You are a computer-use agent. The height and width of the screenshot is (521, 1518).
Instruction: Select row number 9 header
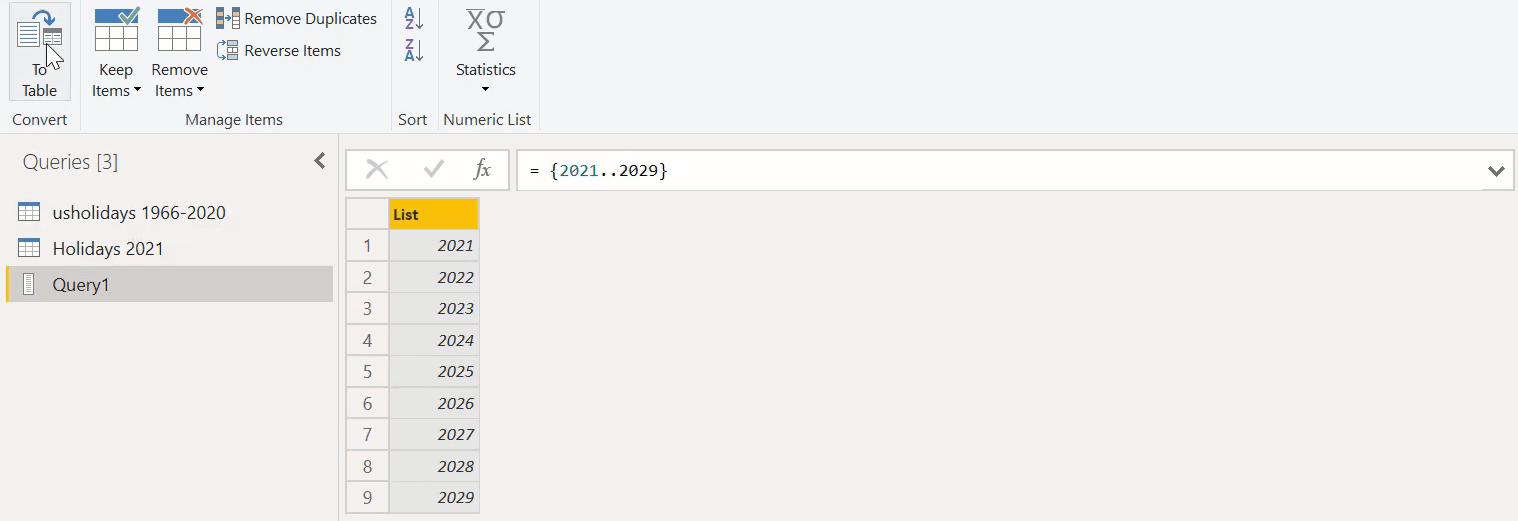[x=367, y=498]
